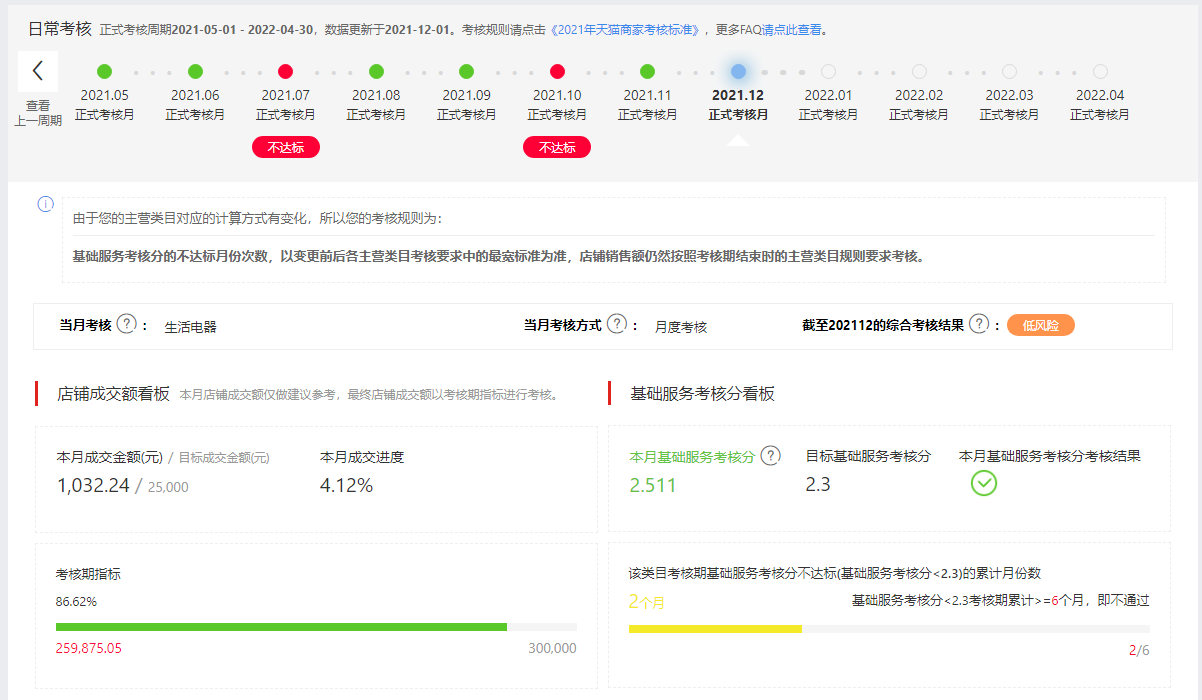Image resolution: width=1202 pixels, height=700 pixels.
Task: Click the red 259,875.05 amount
Action: 89,648
